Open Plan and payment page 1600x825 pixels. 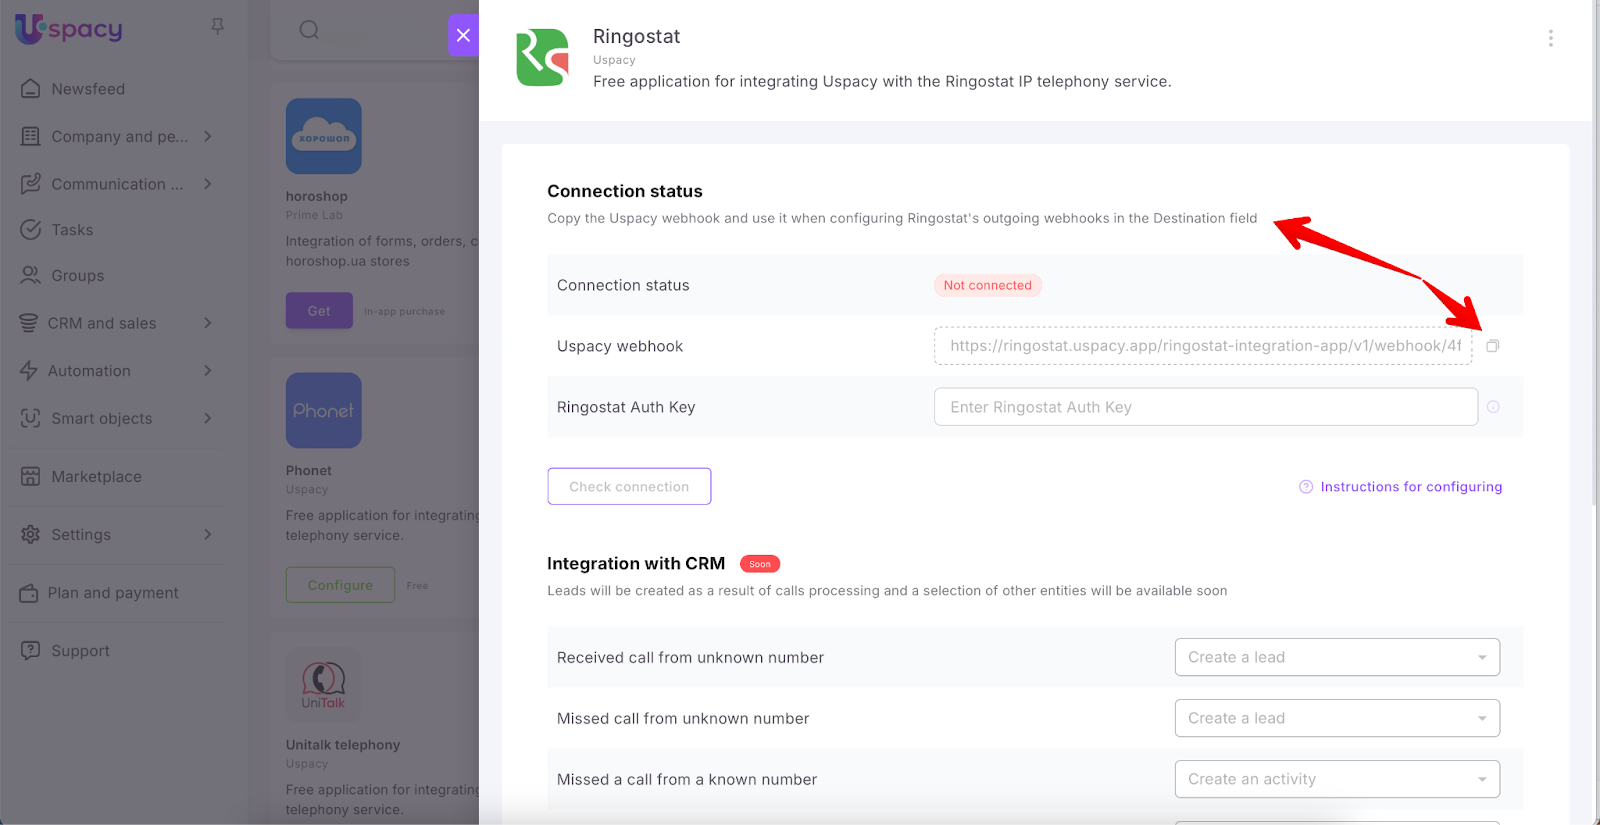pyautogui.click(x=113, y=593)
